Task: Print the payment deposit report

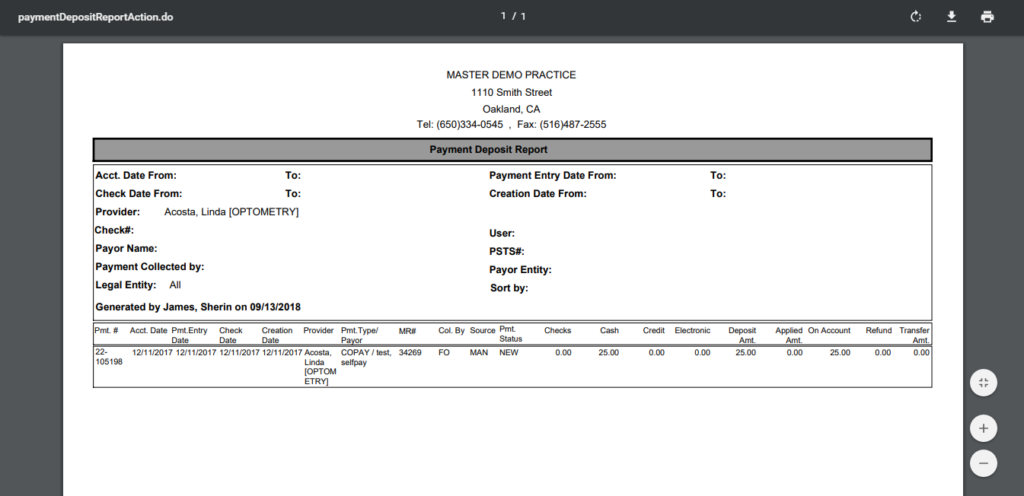Action: (x=987, y=17)
